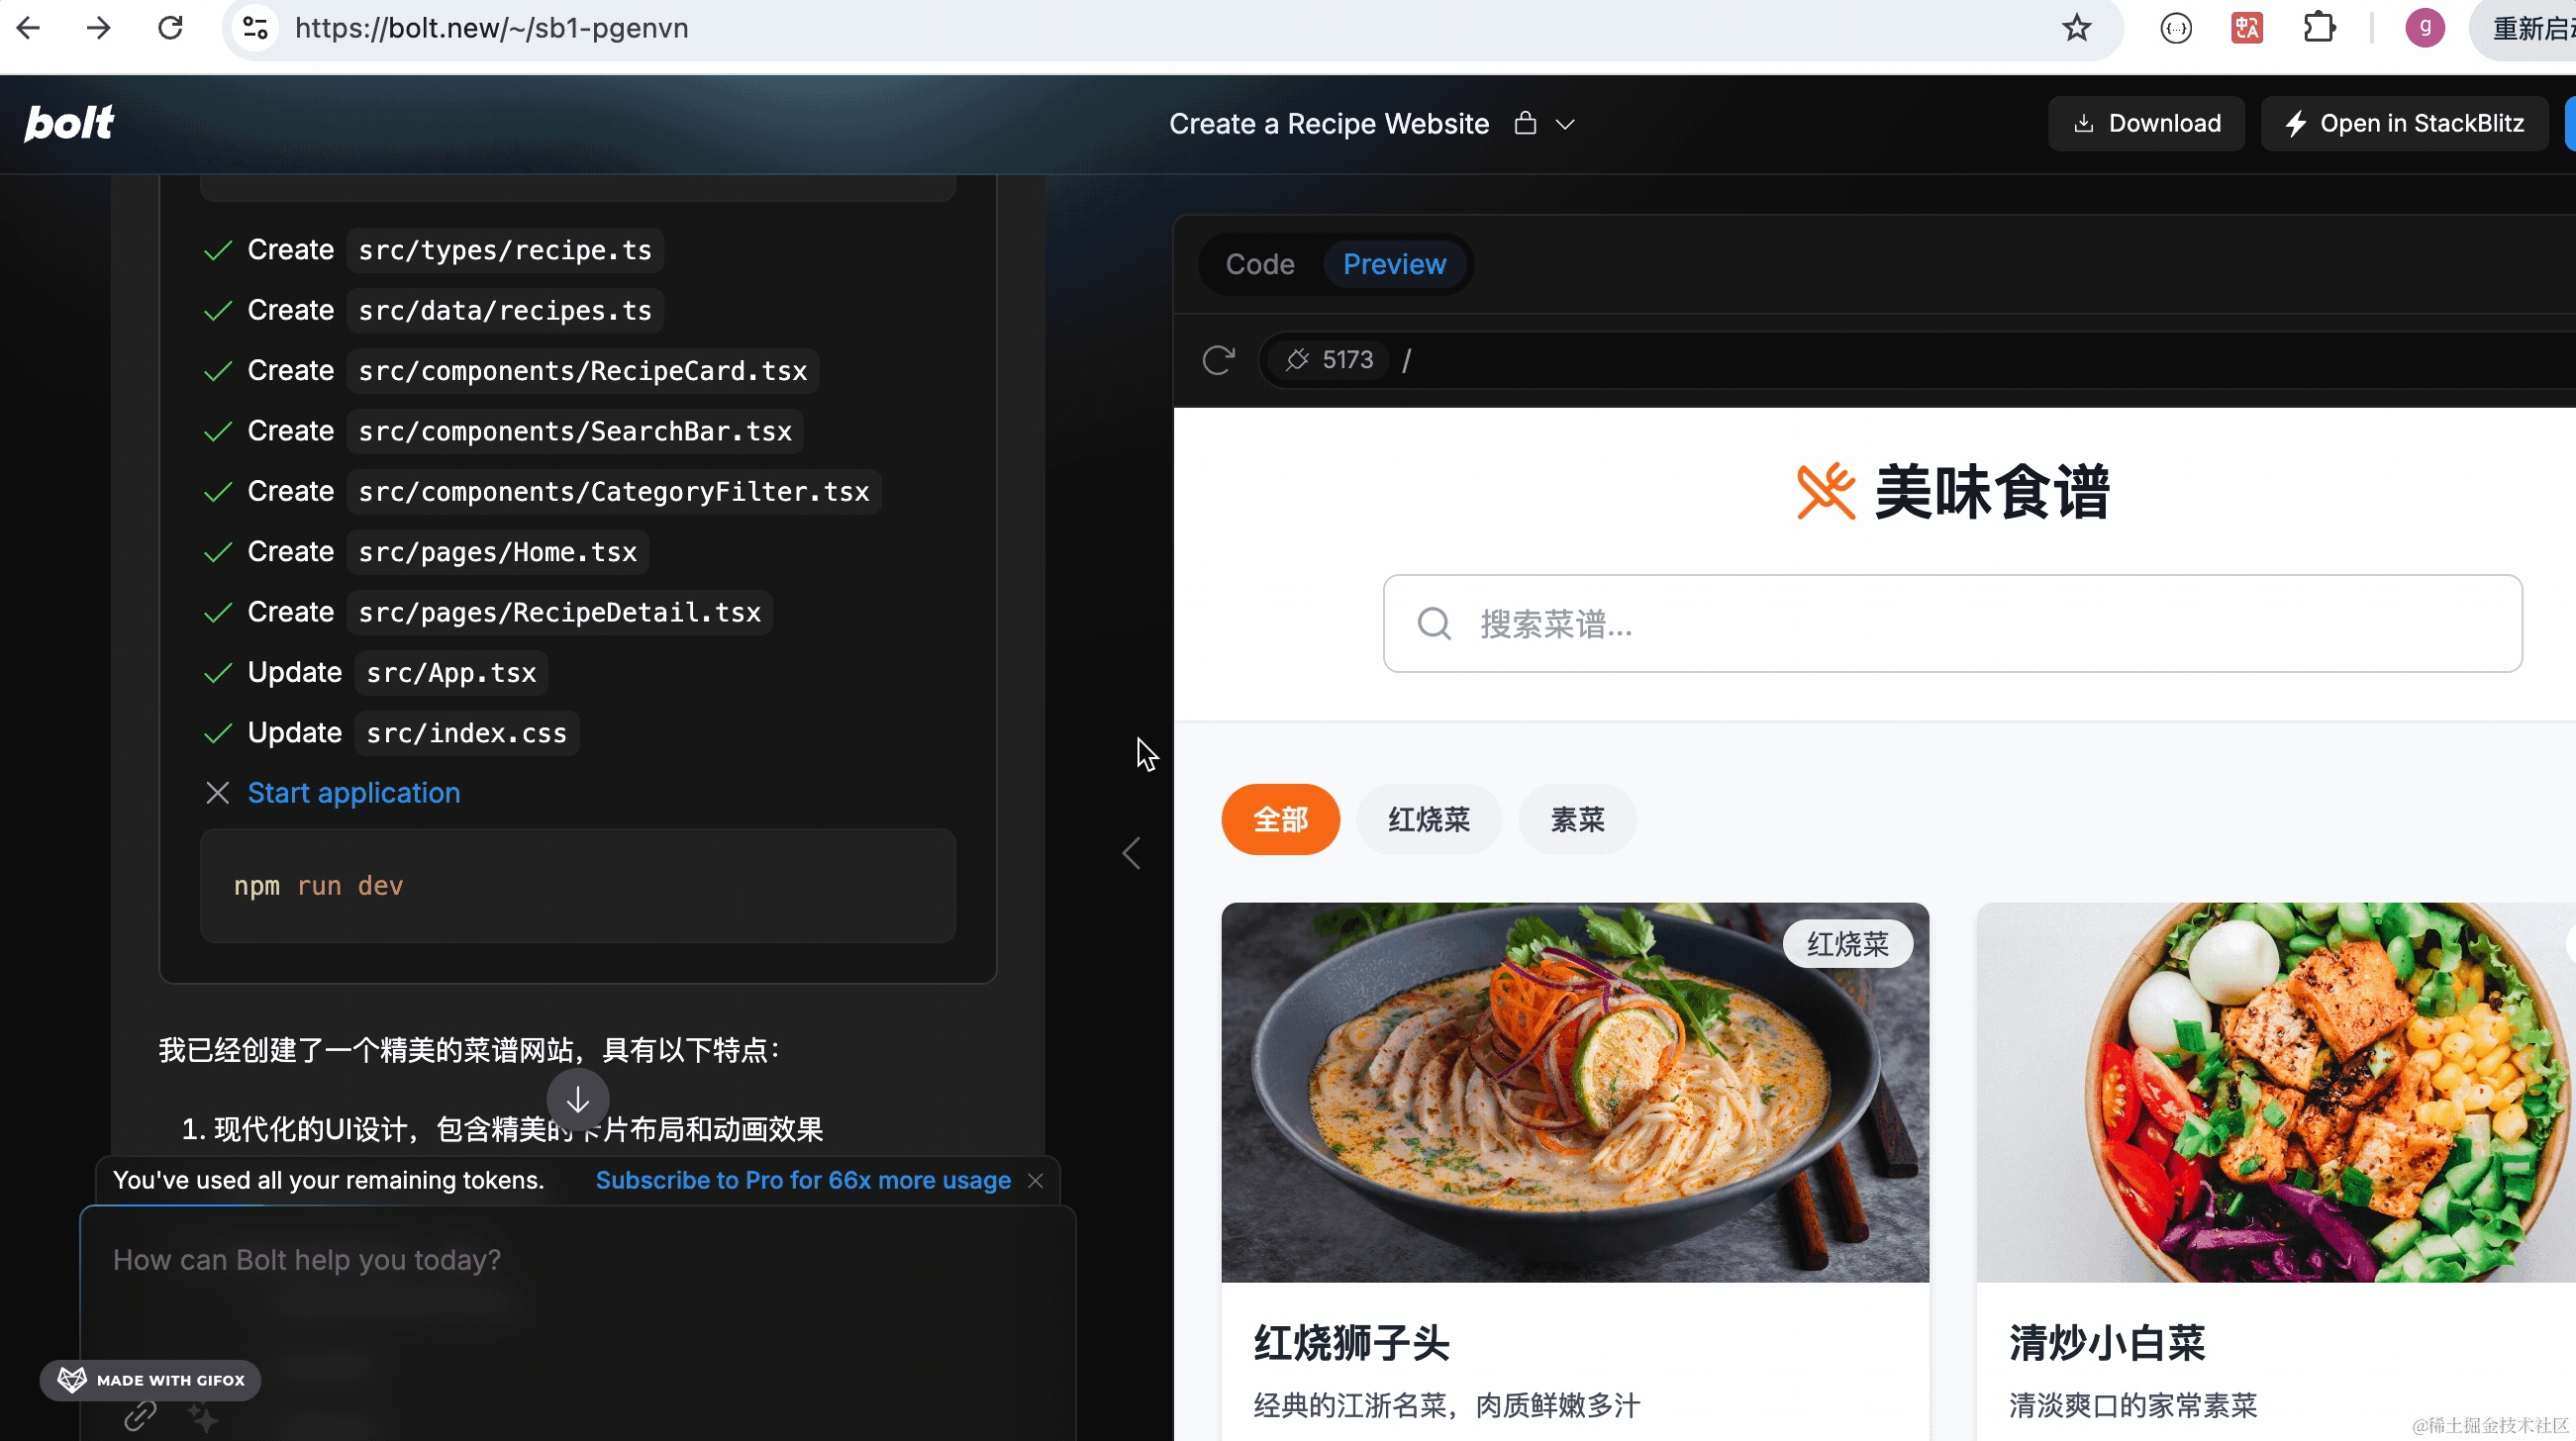The image size is (2576, 1441).
Task: Click the port 5173 plug icon
Action: click(x=1297, y=360)
